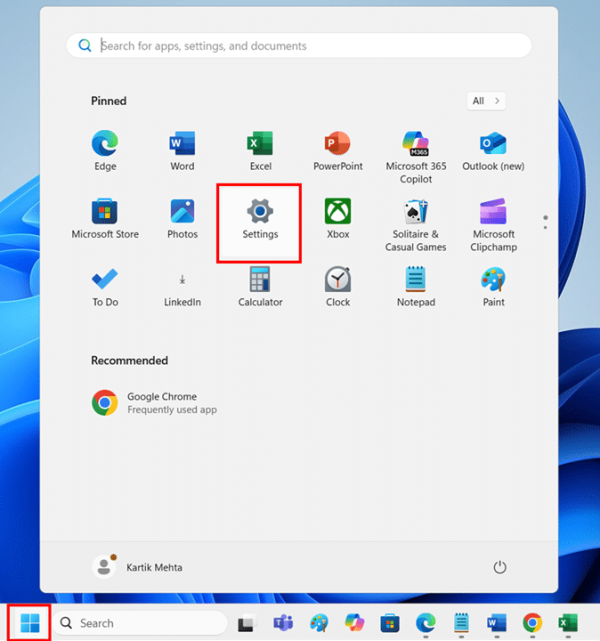The height and width of the screenshot is (641, 600).
Task: Open Edge from pinned apps
Action: click(105, 150)
